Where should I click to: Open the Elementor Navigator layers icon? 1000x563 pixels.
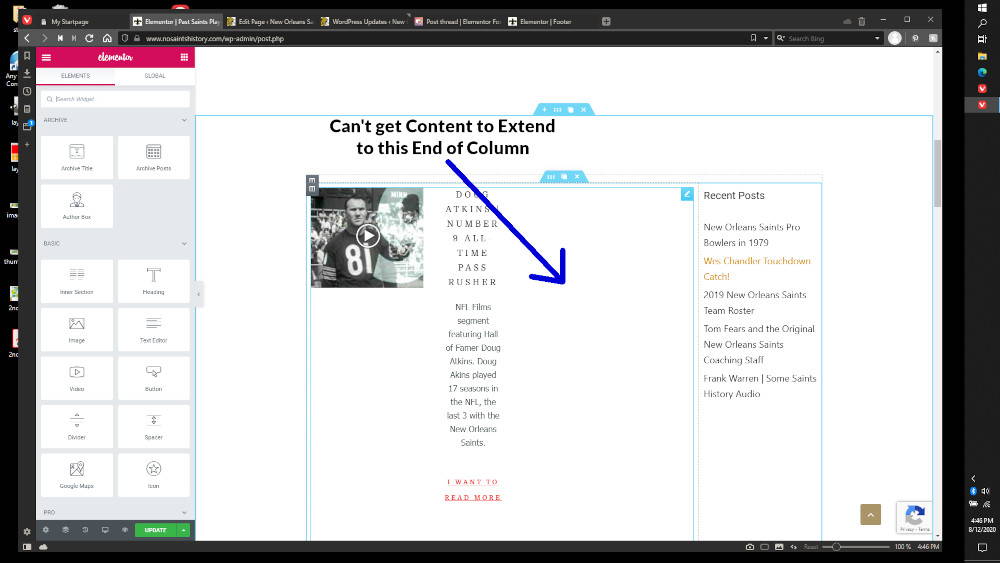click(x=66, y=530)
